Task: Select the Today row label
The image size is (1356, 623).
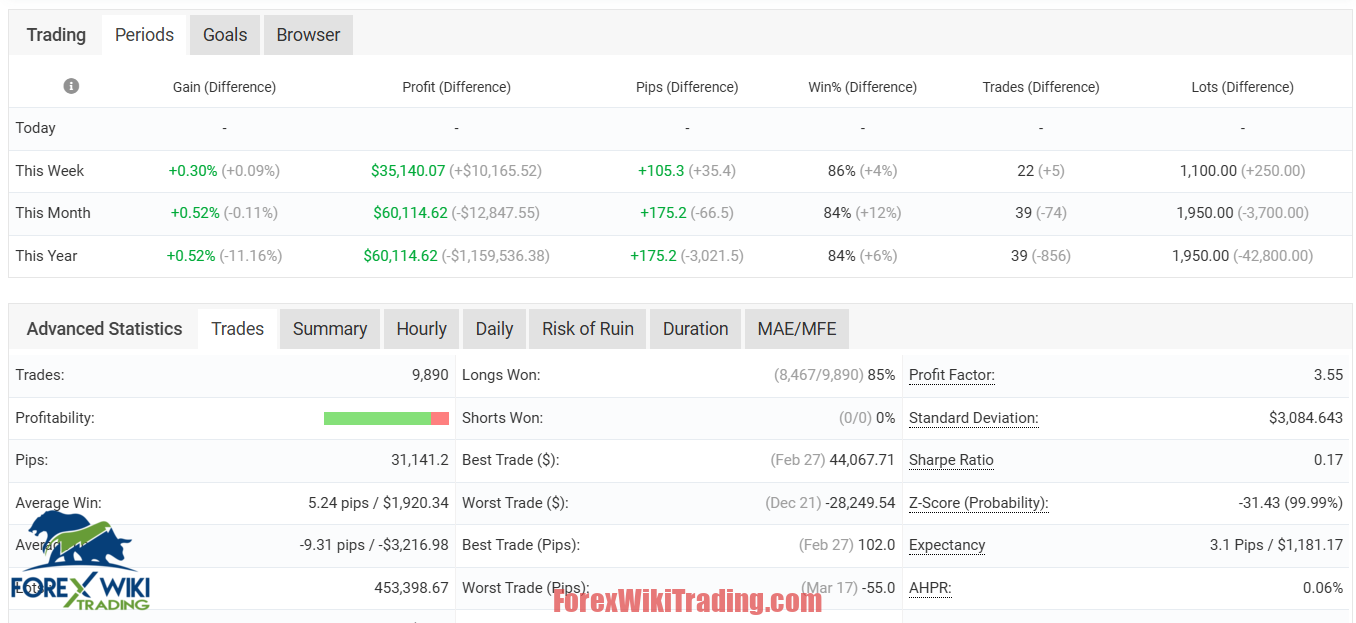Action: (x=36, y=128)
